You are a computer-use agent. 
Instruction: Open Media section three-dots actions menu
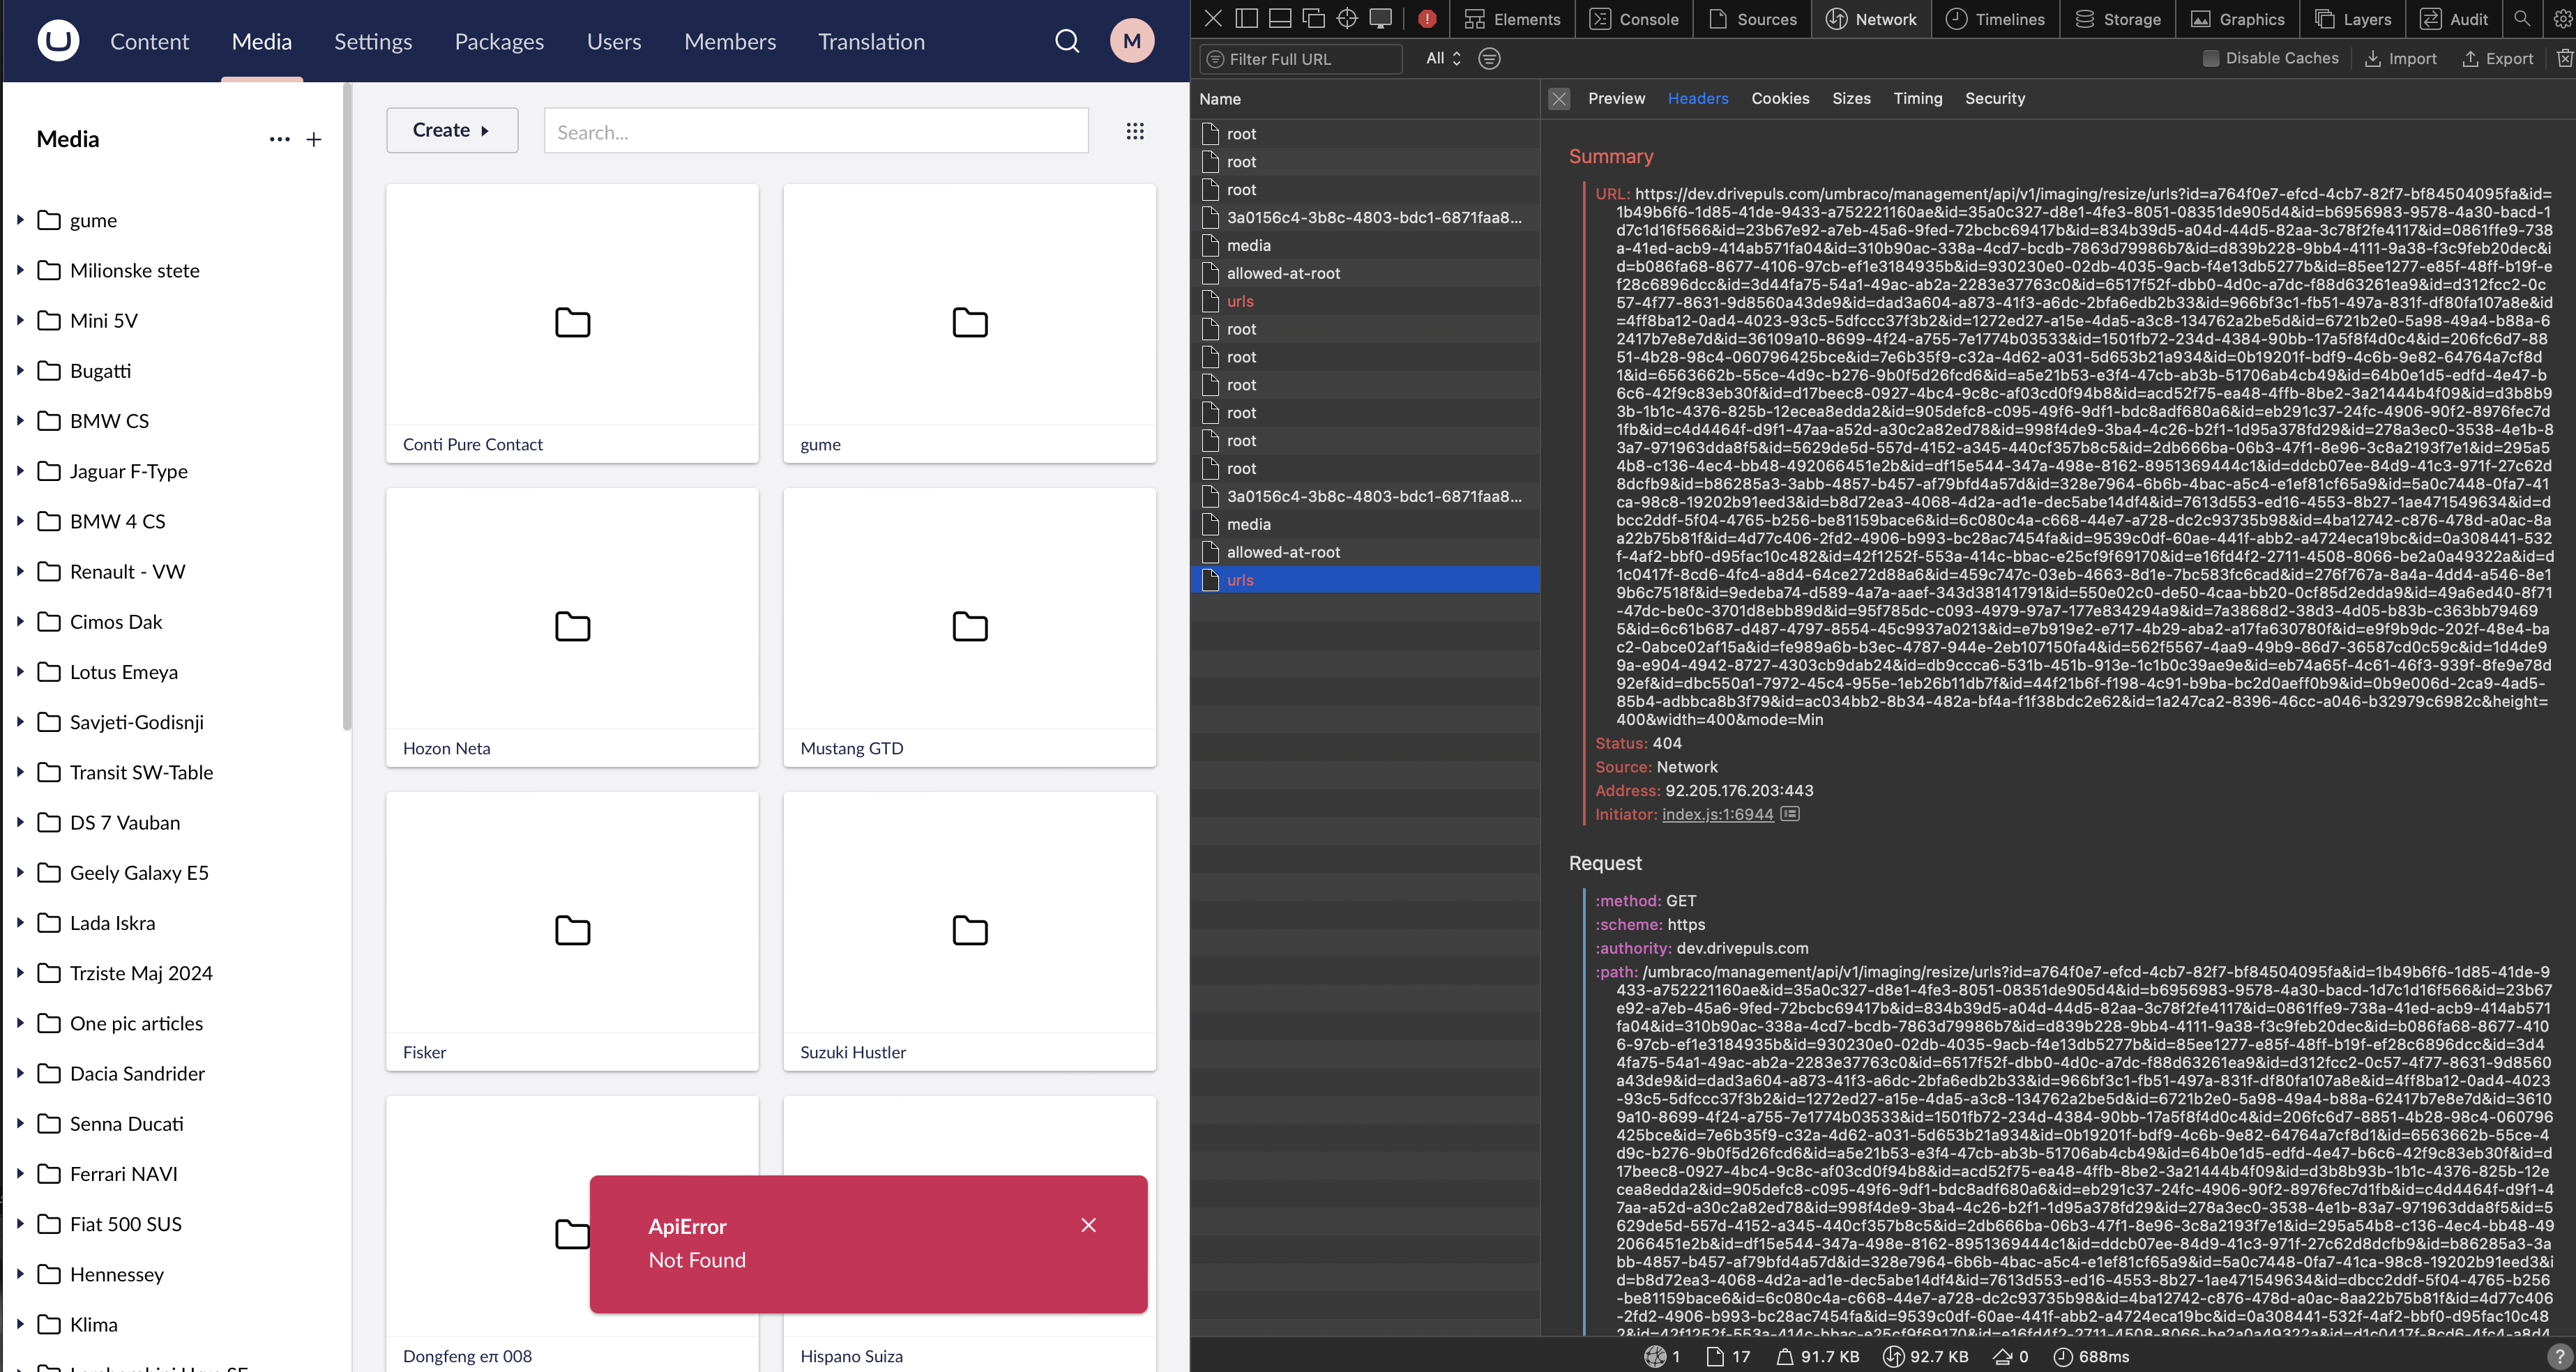279,139
